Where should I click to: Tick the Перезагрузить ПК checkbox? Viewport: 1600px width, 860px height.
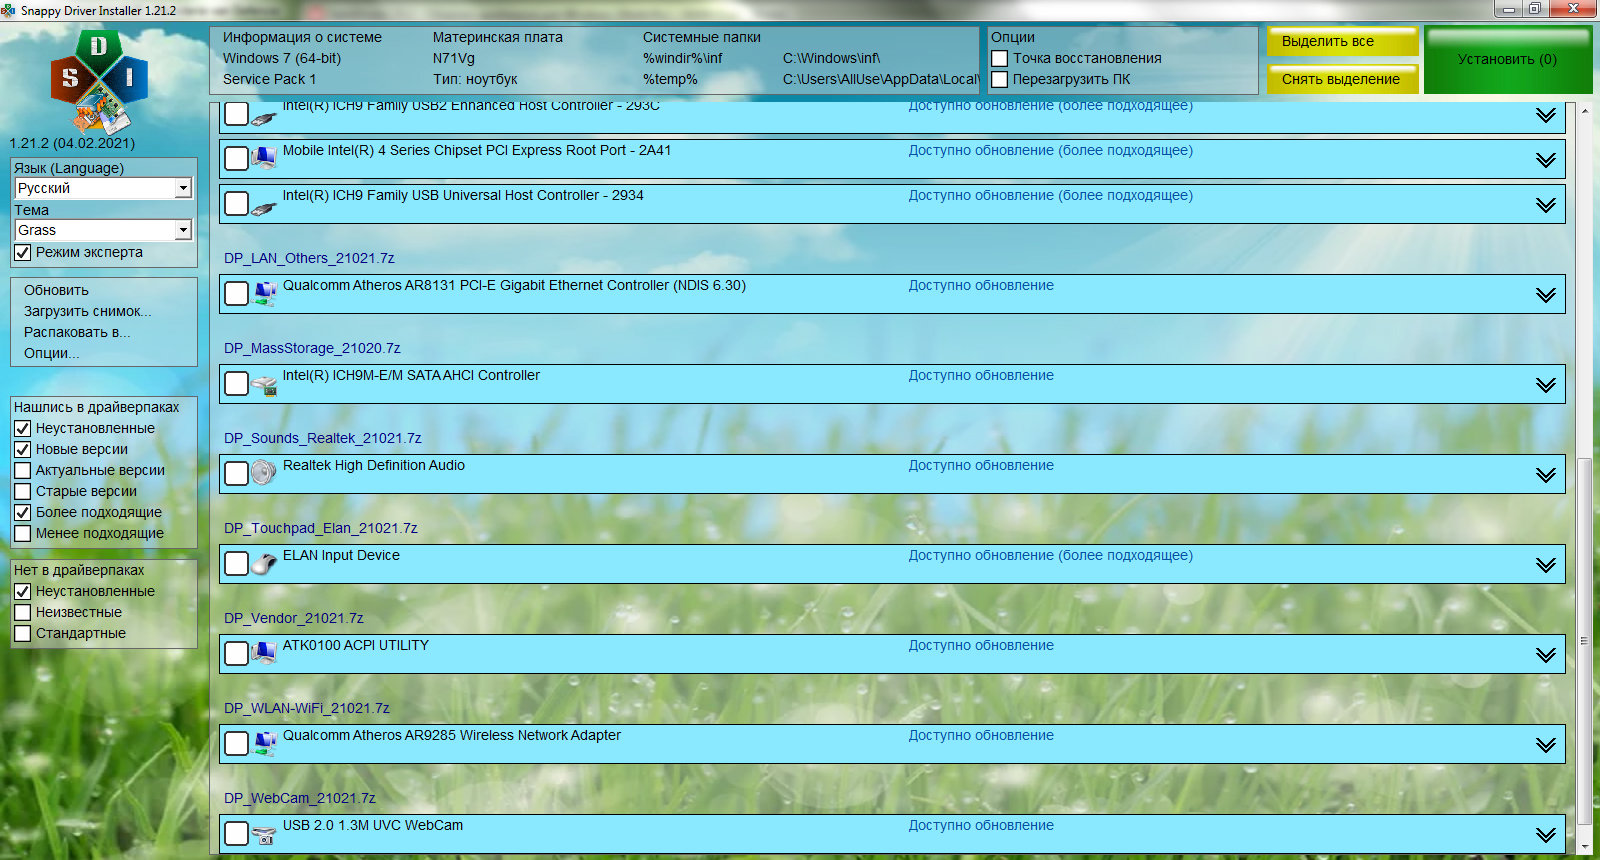(x=999, y=80)
